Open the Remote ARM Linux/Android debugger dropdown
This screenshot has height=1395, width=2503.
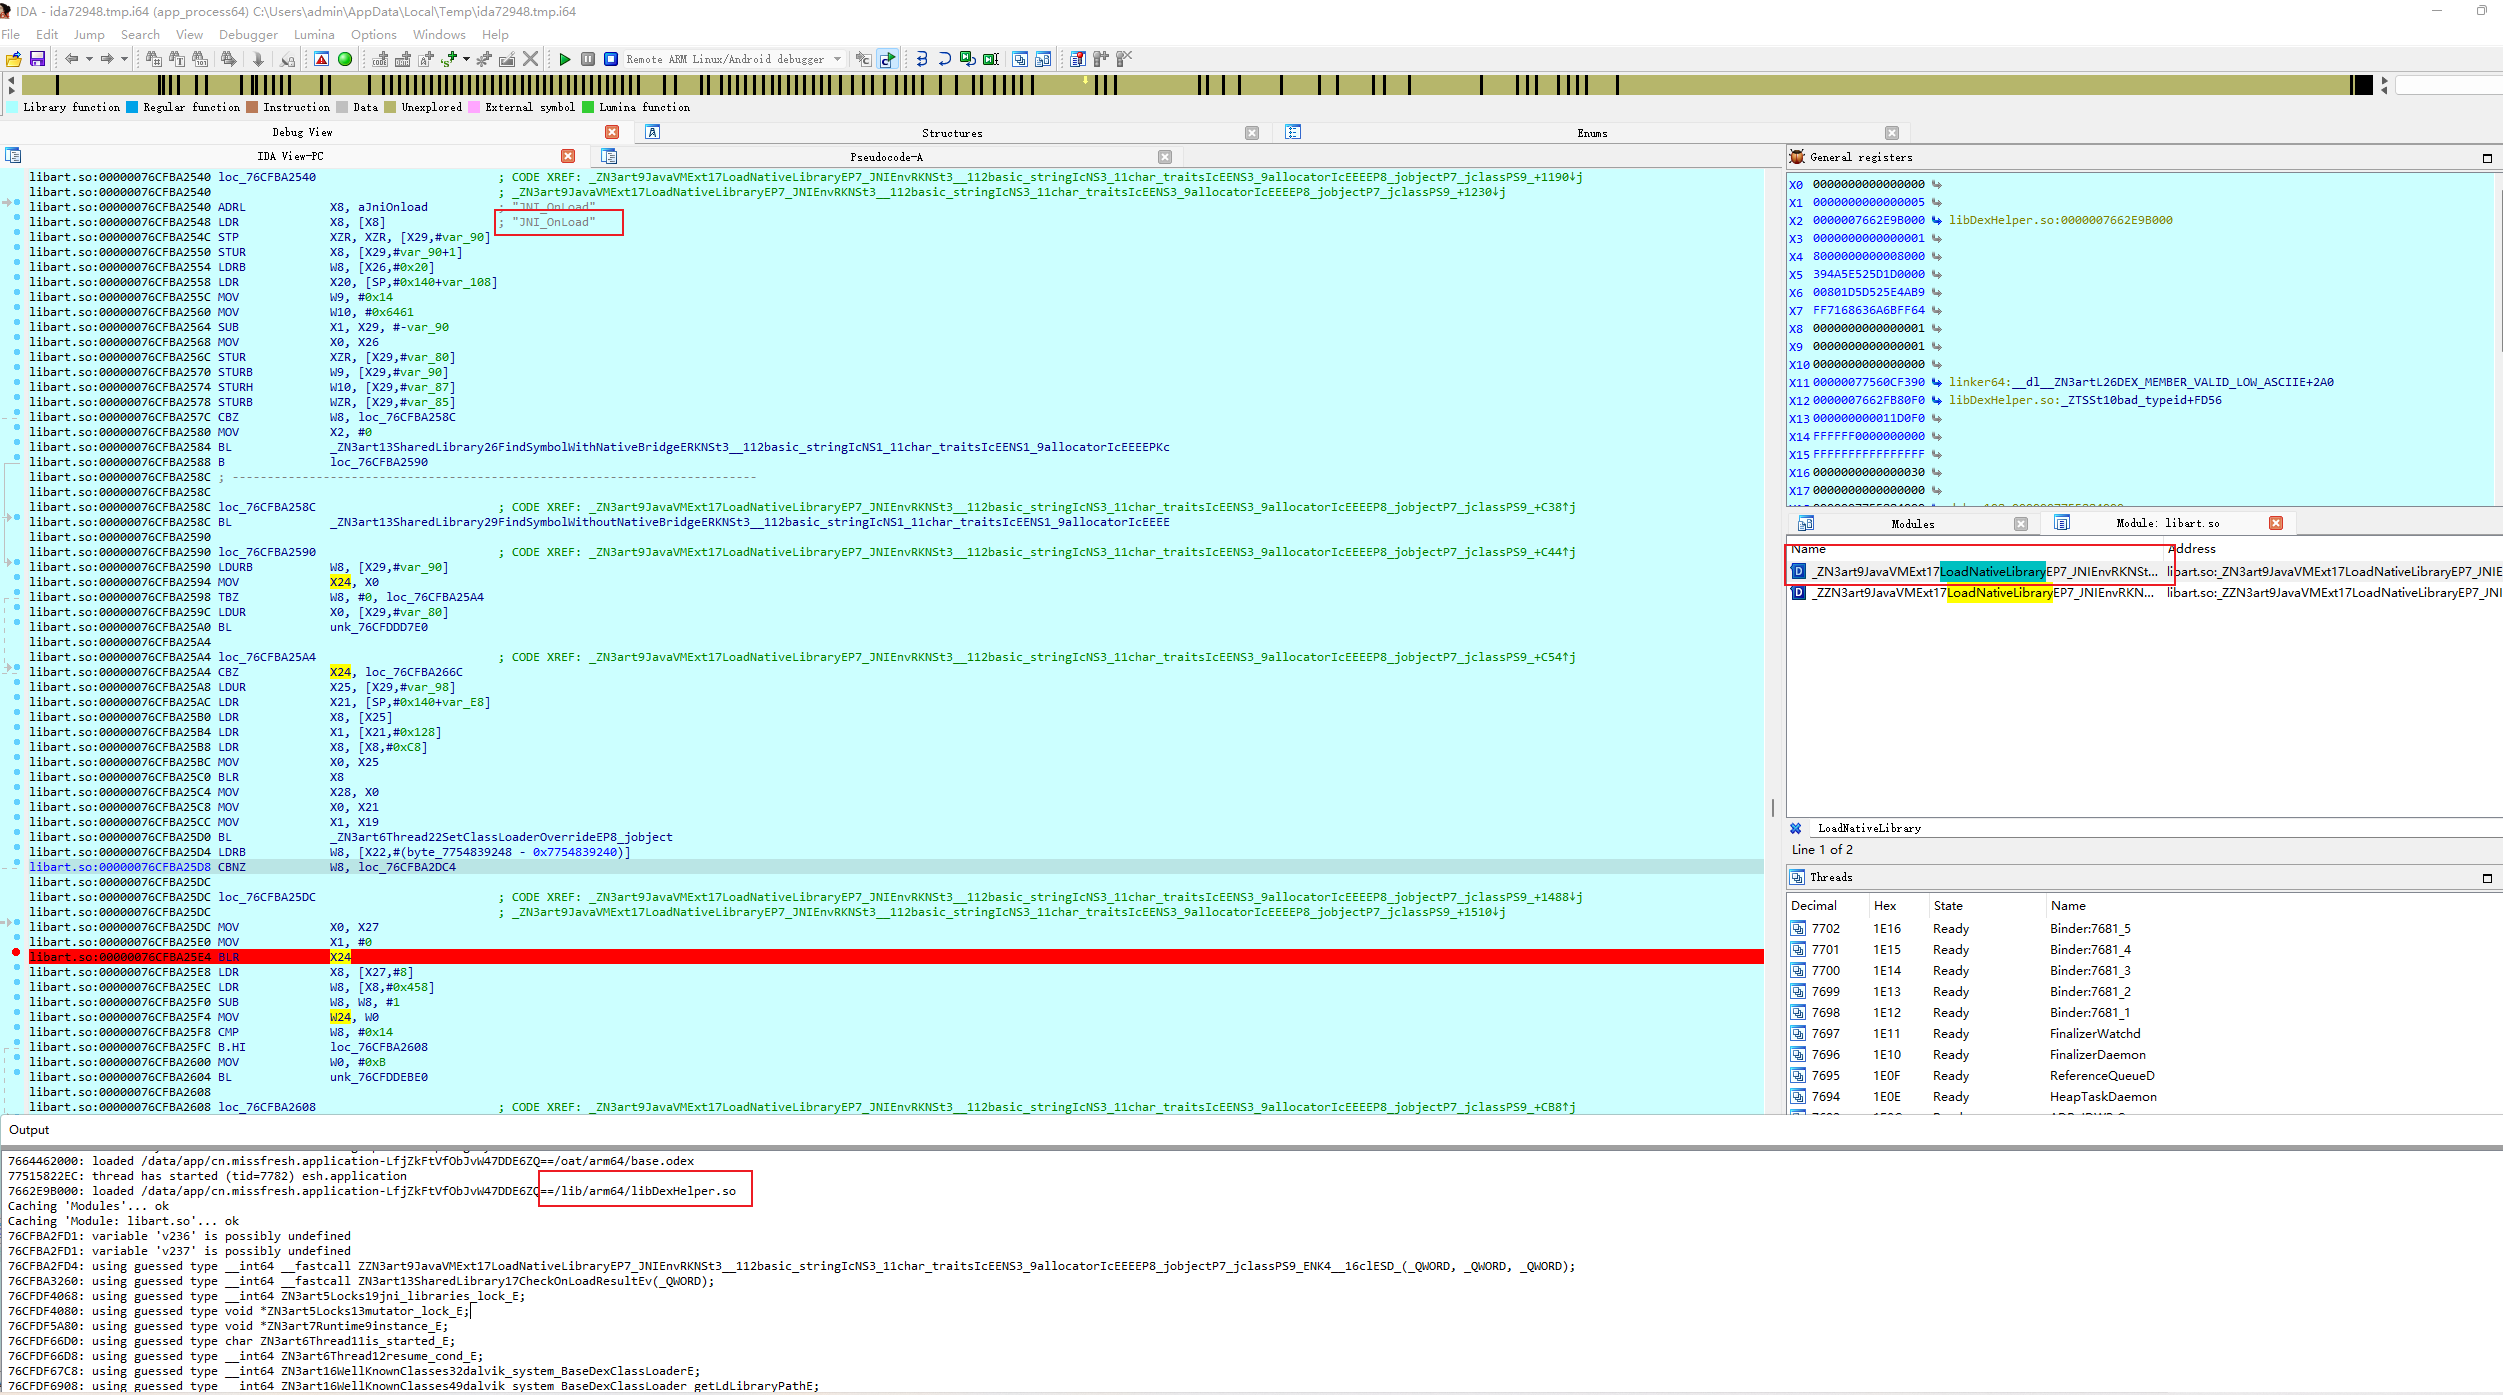coord(837,59)
